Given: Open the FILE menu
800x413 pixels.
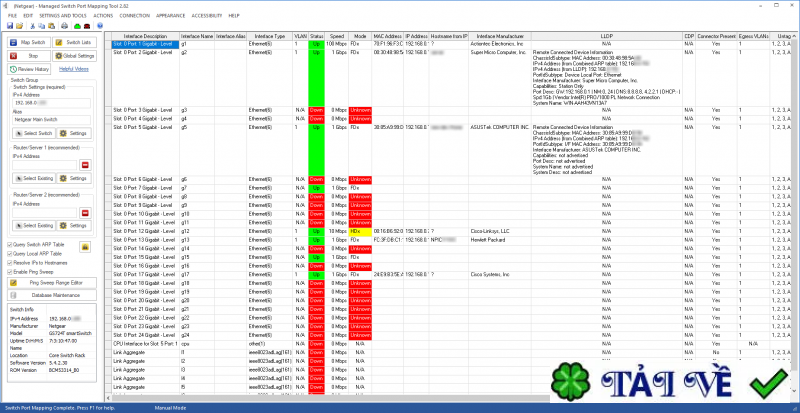Looking at the screenshot, I should pos(12,16).
